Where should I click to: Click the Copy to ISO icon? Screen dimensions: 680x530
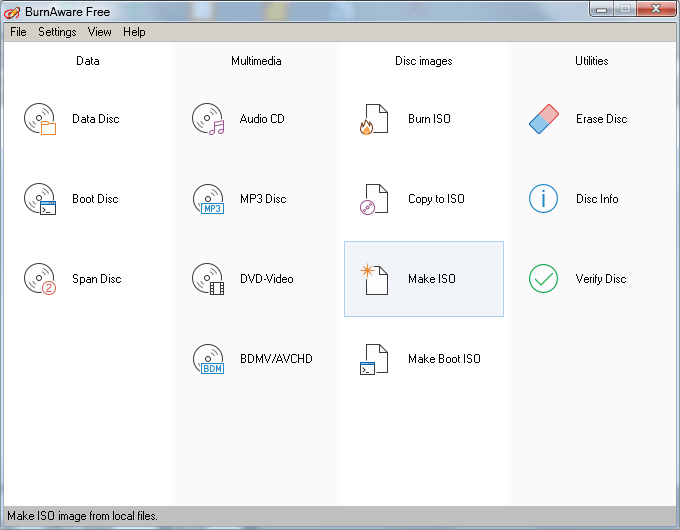pos(374,199)
